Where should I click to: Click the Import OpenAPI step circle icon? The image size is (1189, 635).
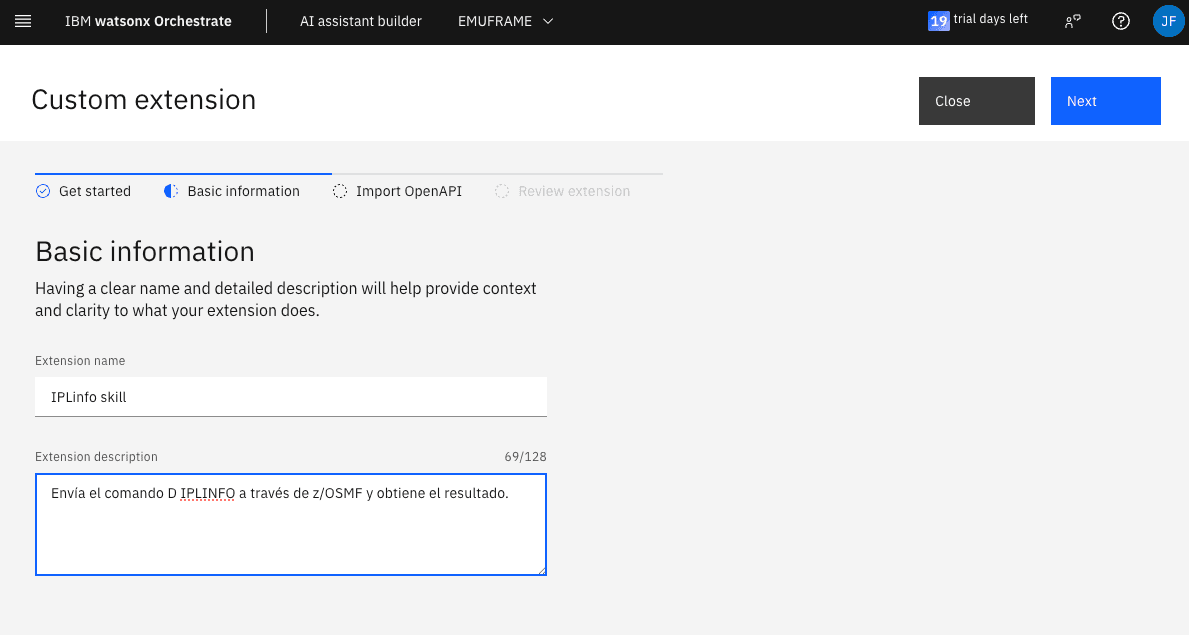click(340, 191)
